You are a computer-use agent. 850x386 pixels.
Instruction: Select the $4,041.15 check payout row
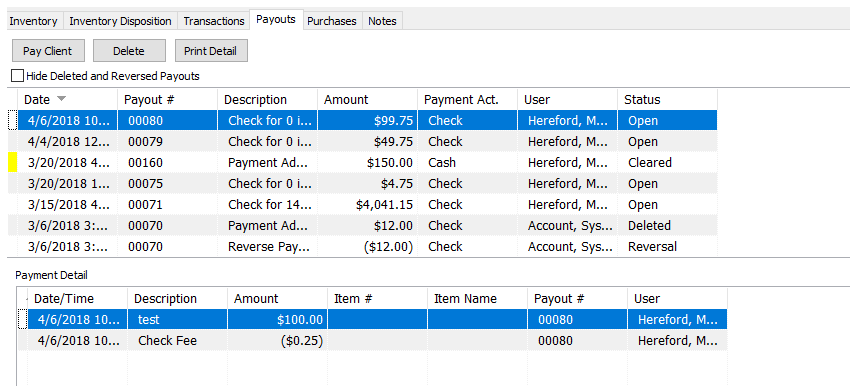tap(368, 205)
